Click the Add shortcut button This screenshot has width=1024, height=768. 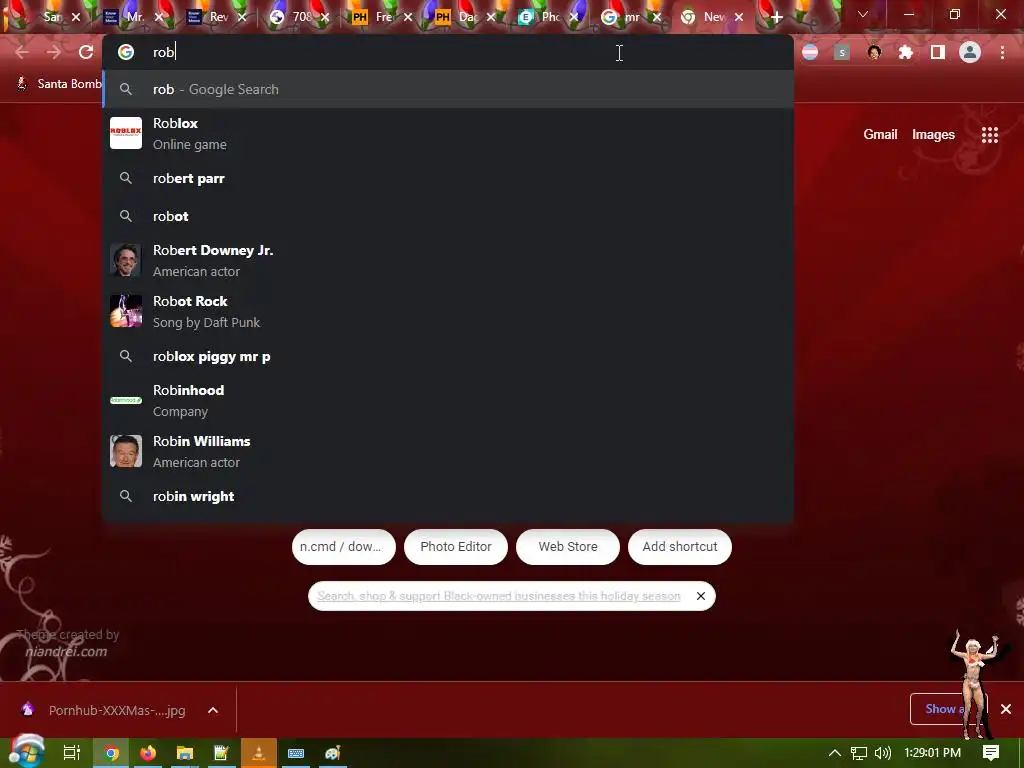[x=680, y=547]
